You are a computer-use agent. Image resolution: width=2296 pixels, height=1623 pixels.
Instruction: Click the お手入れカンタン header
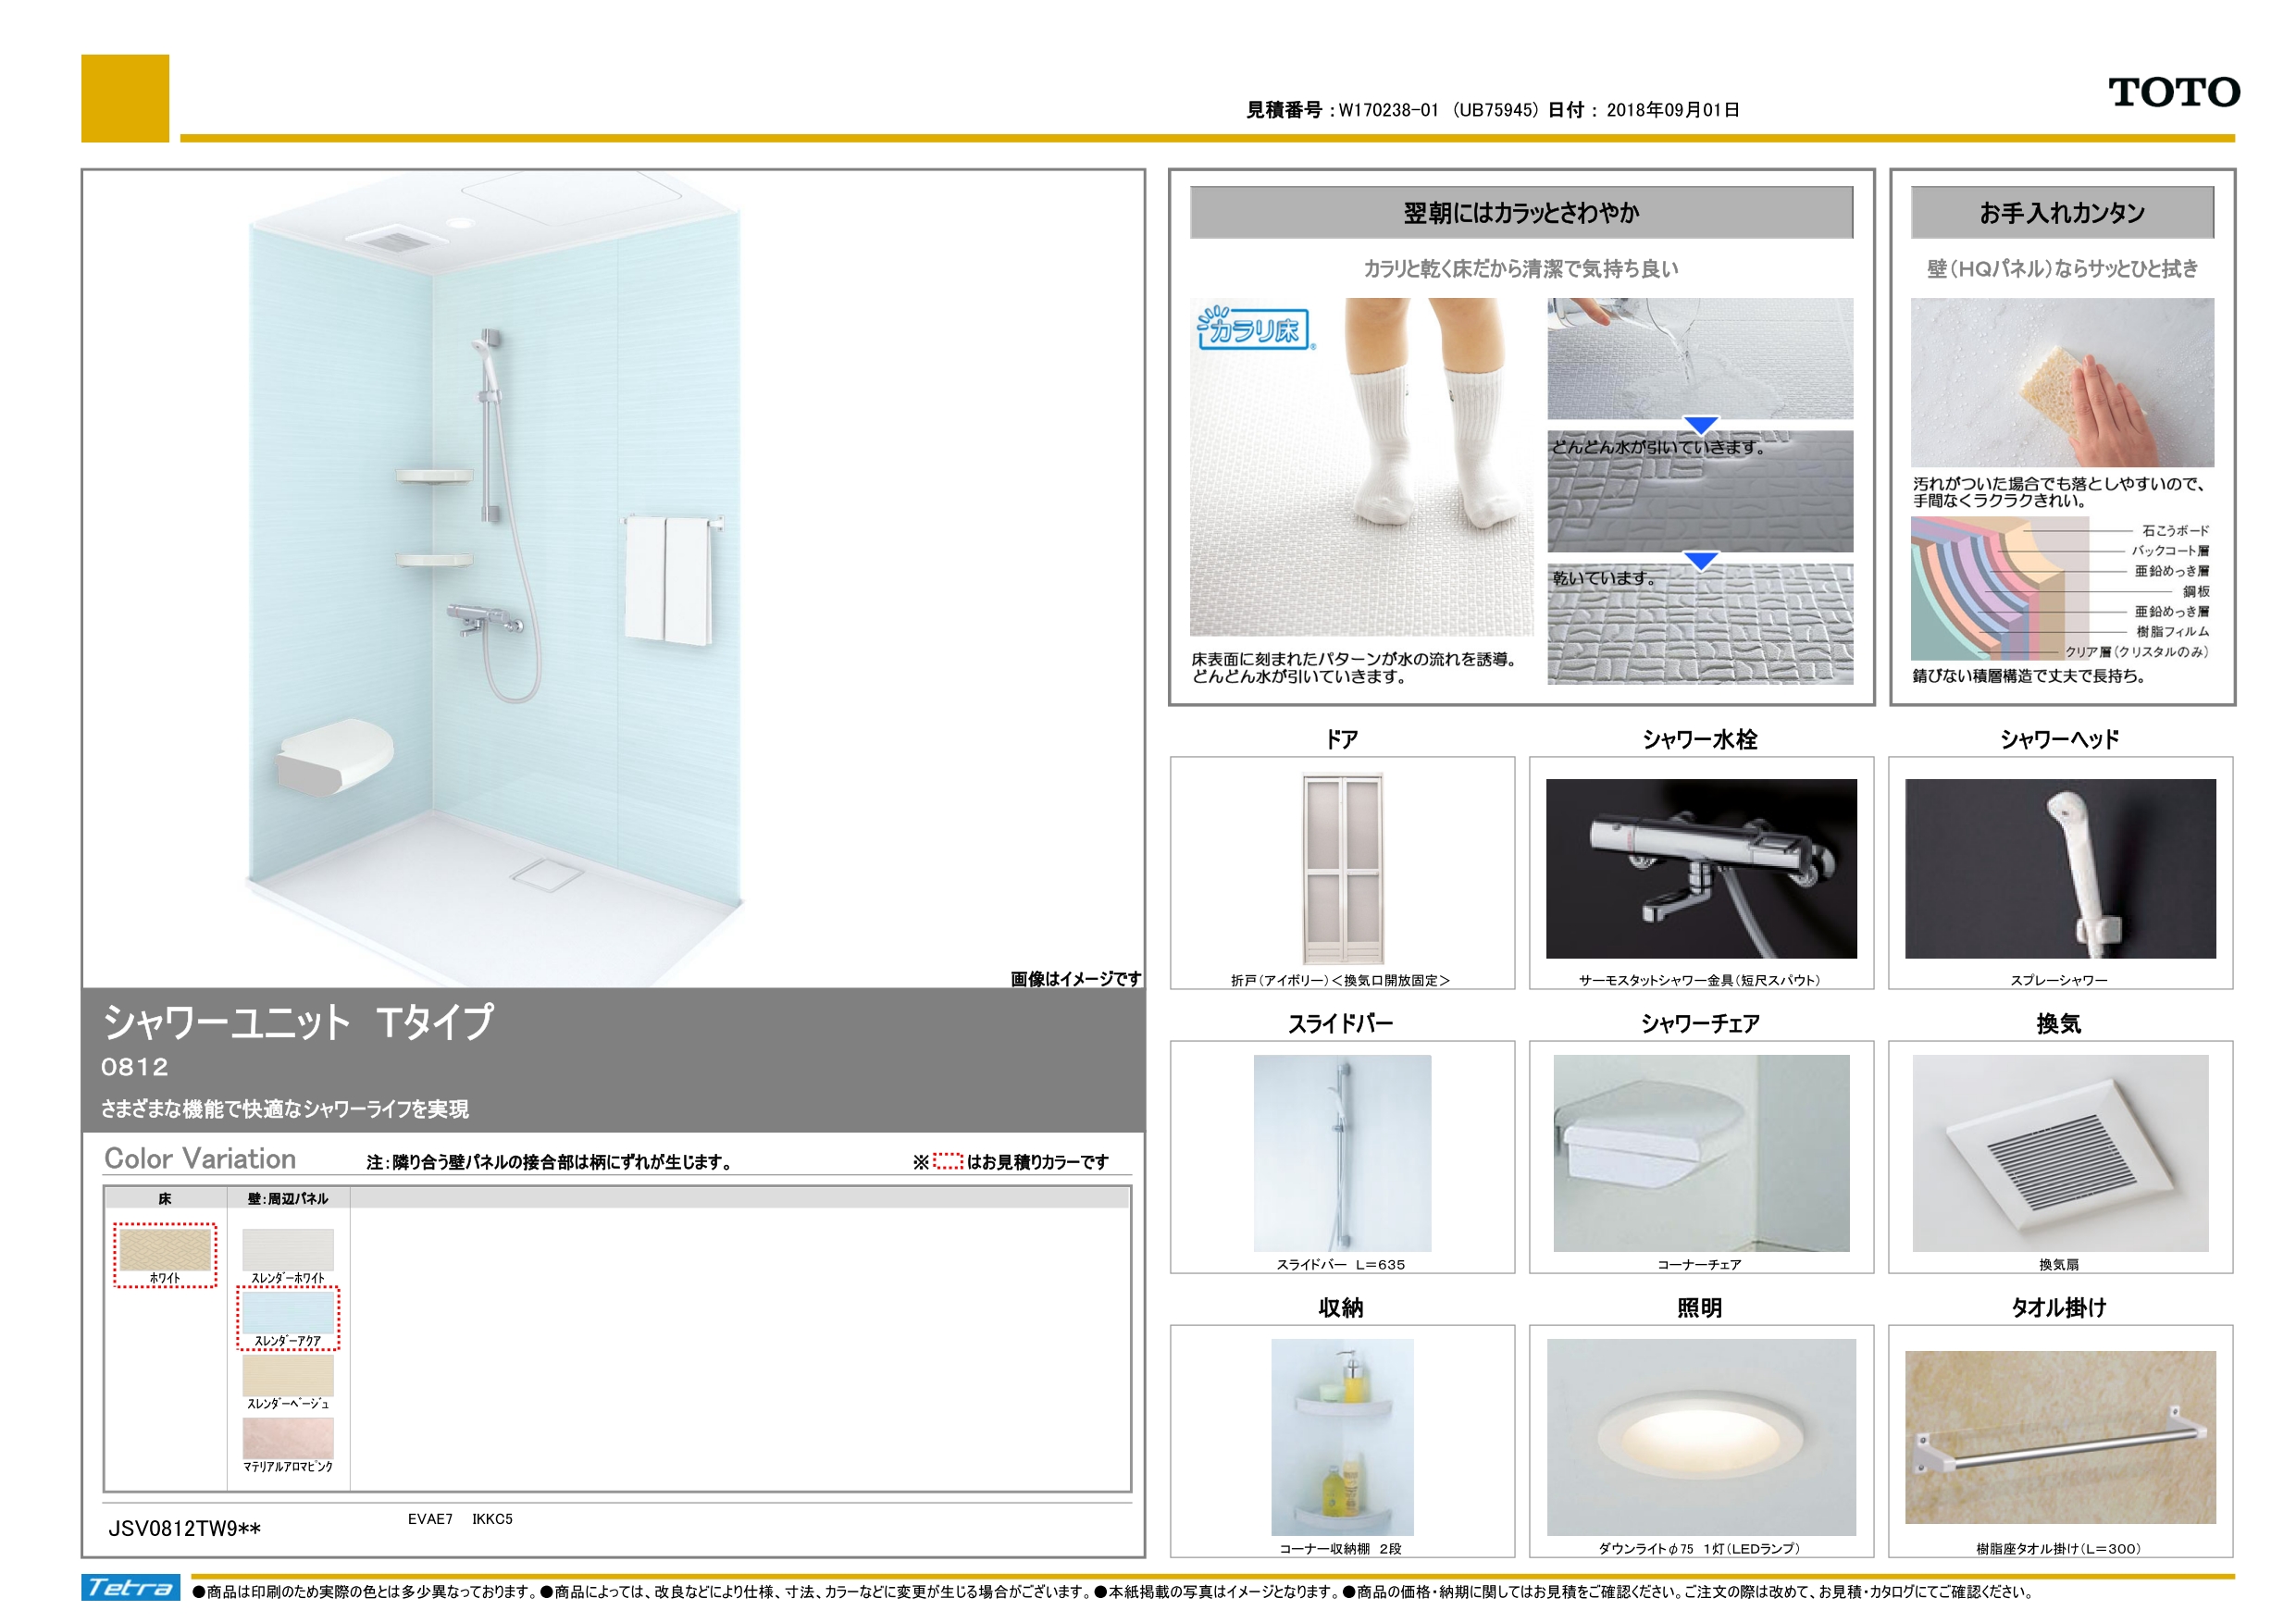tap(2061, 213)
